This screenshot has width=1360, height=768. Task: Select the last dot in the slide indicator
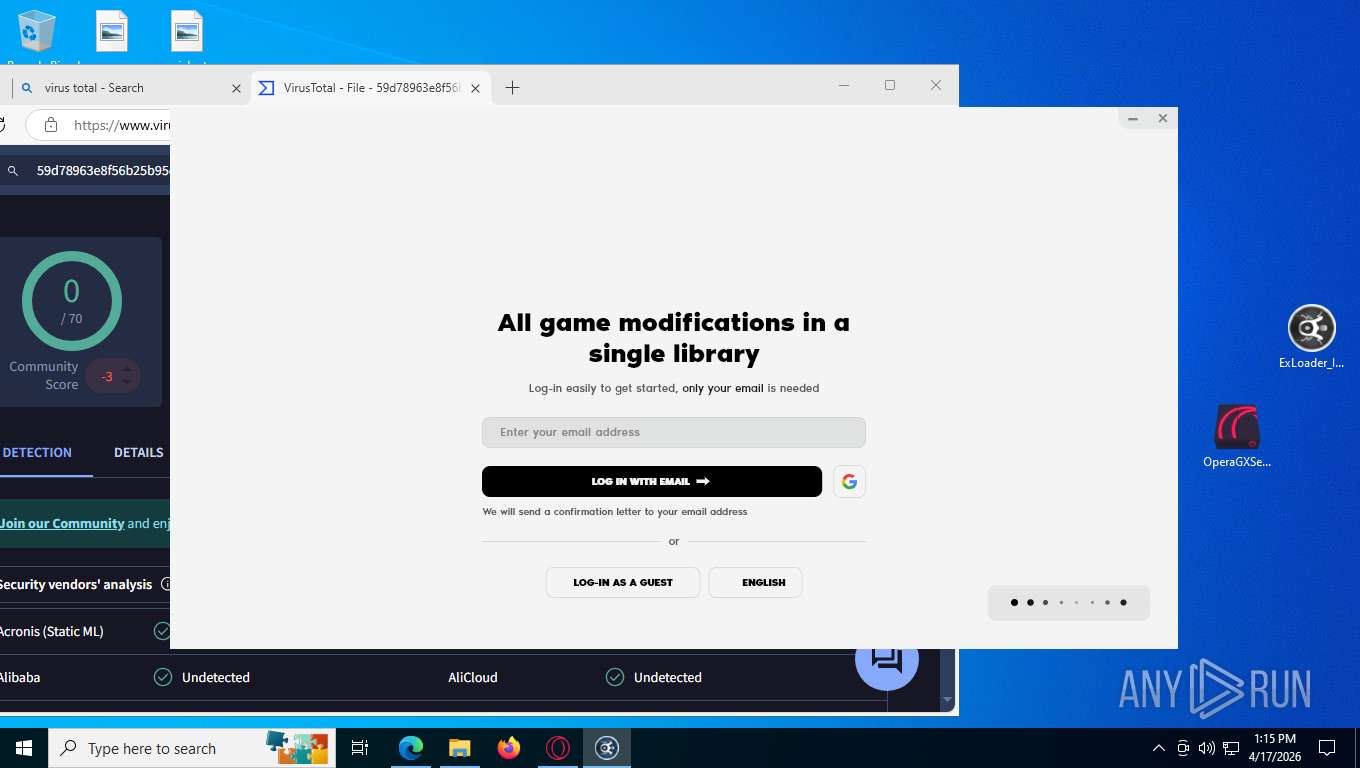click(1123, 602)
